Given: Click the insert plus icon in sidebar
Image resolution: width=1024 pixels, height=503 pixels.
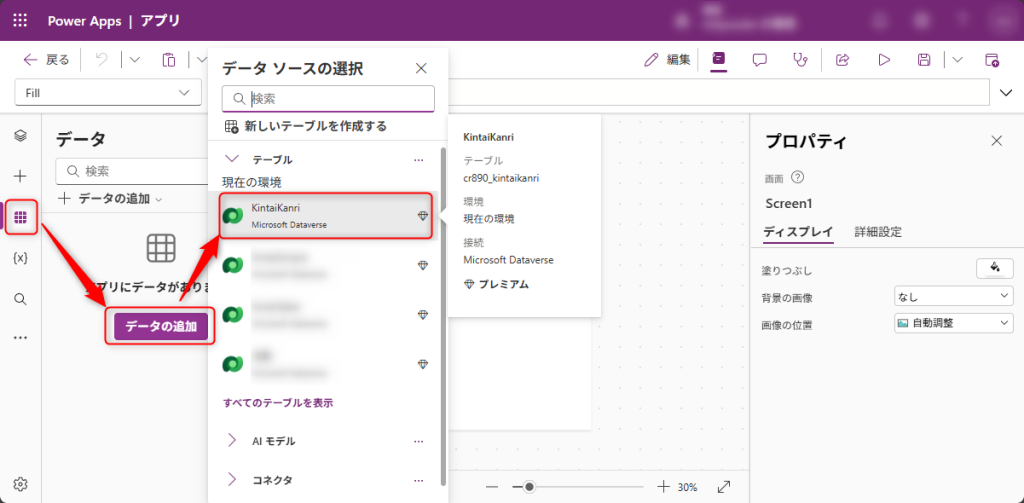Looking at the screenshot, I should 20,176.
